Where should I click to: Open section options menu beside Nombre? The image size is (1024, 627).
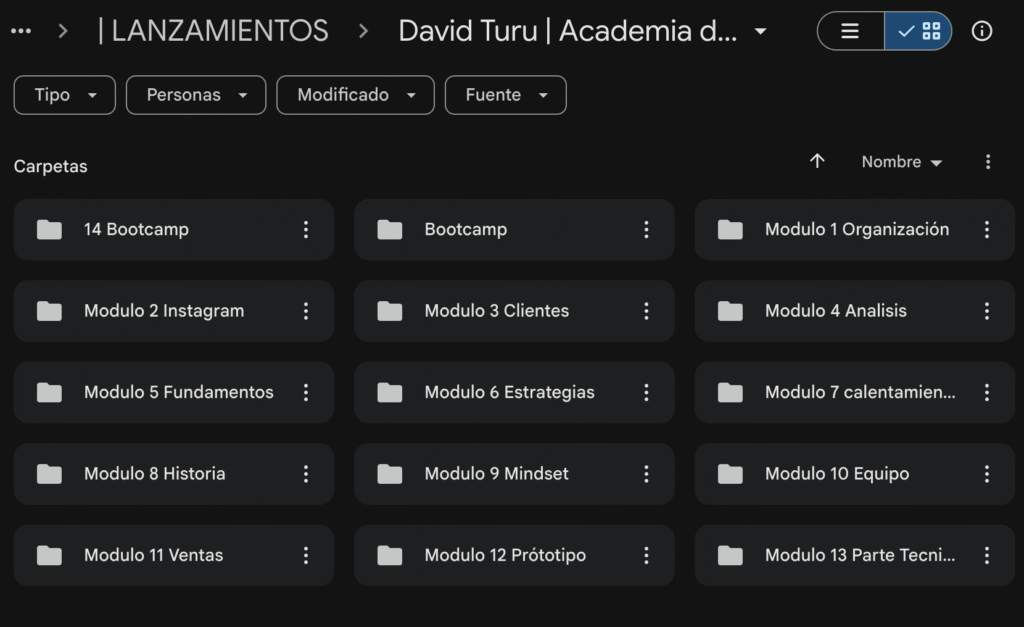(988, 162)
